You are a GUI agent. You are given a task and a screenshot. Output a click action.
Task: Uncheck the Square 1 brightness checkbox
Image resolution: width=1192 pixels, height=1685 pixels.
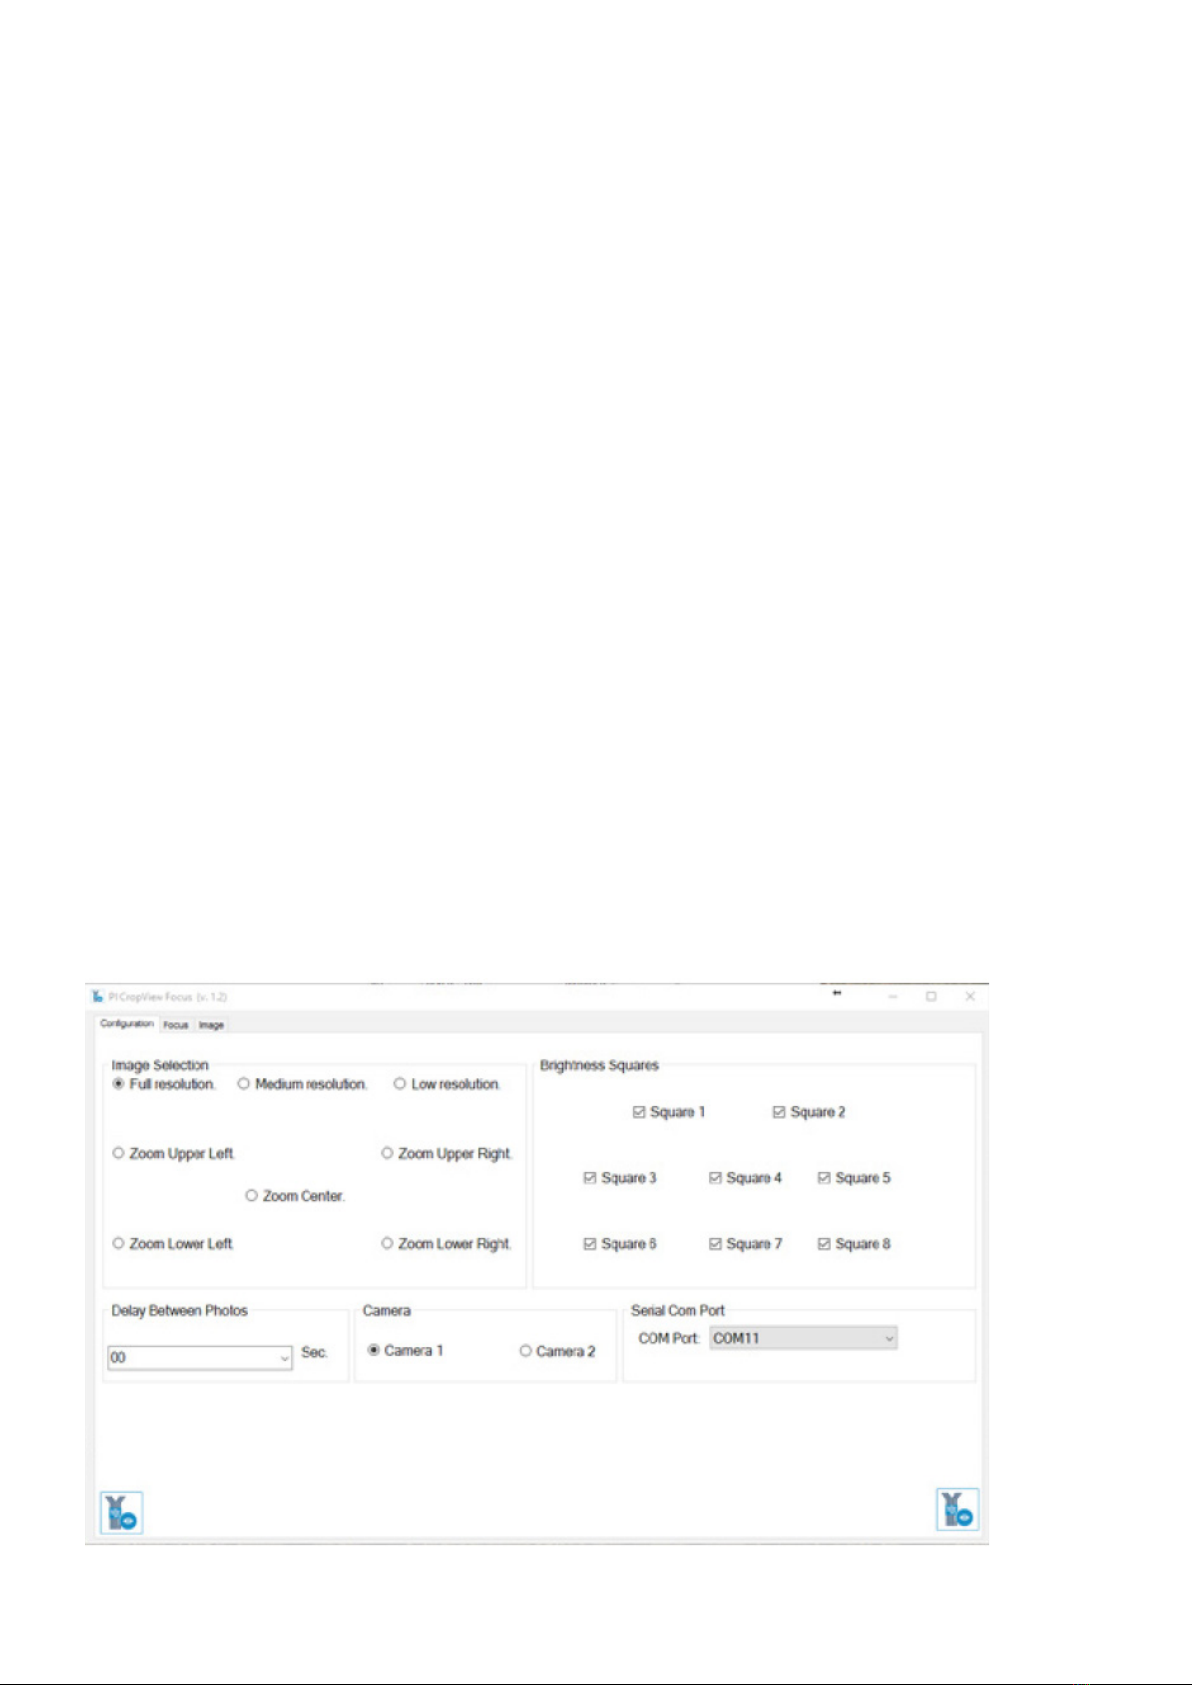[x=639, y=1112]
